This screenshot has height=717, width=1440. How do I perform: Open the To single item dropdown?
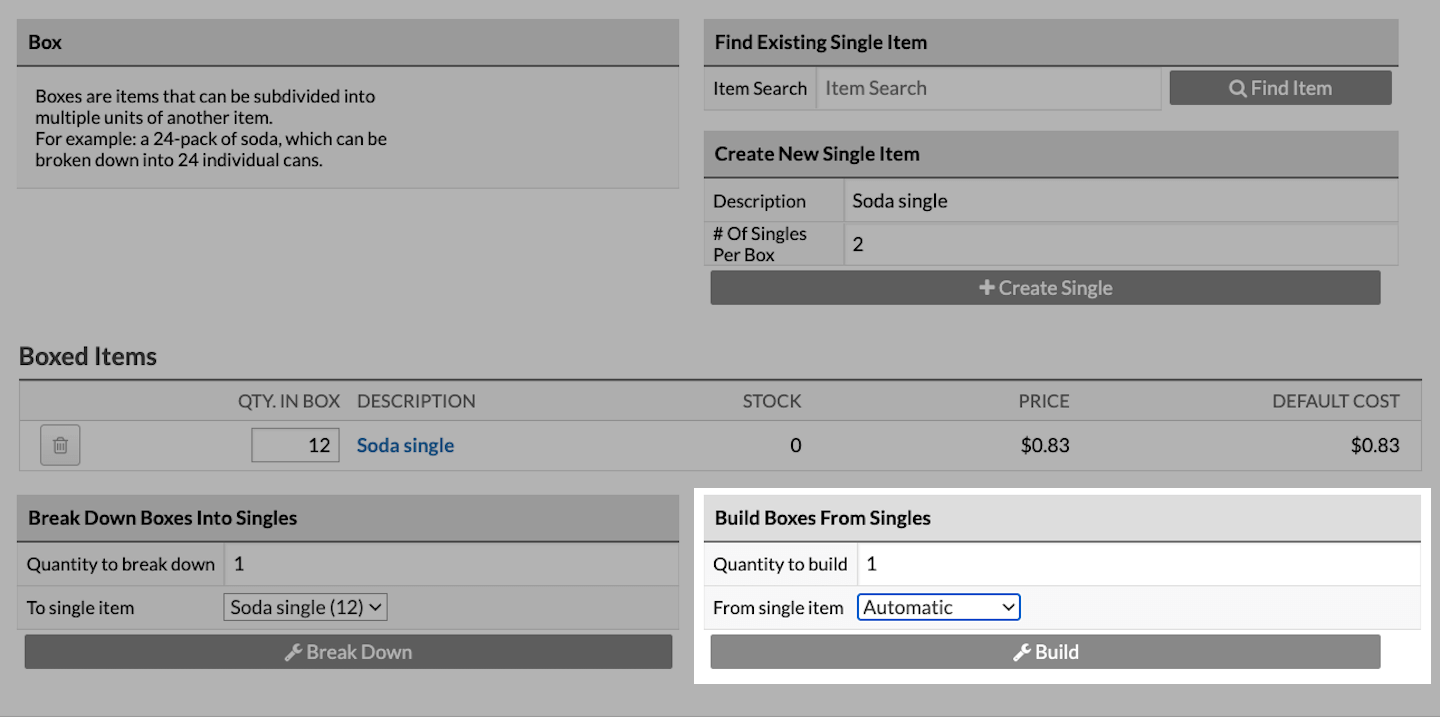(x=305, y=607)
